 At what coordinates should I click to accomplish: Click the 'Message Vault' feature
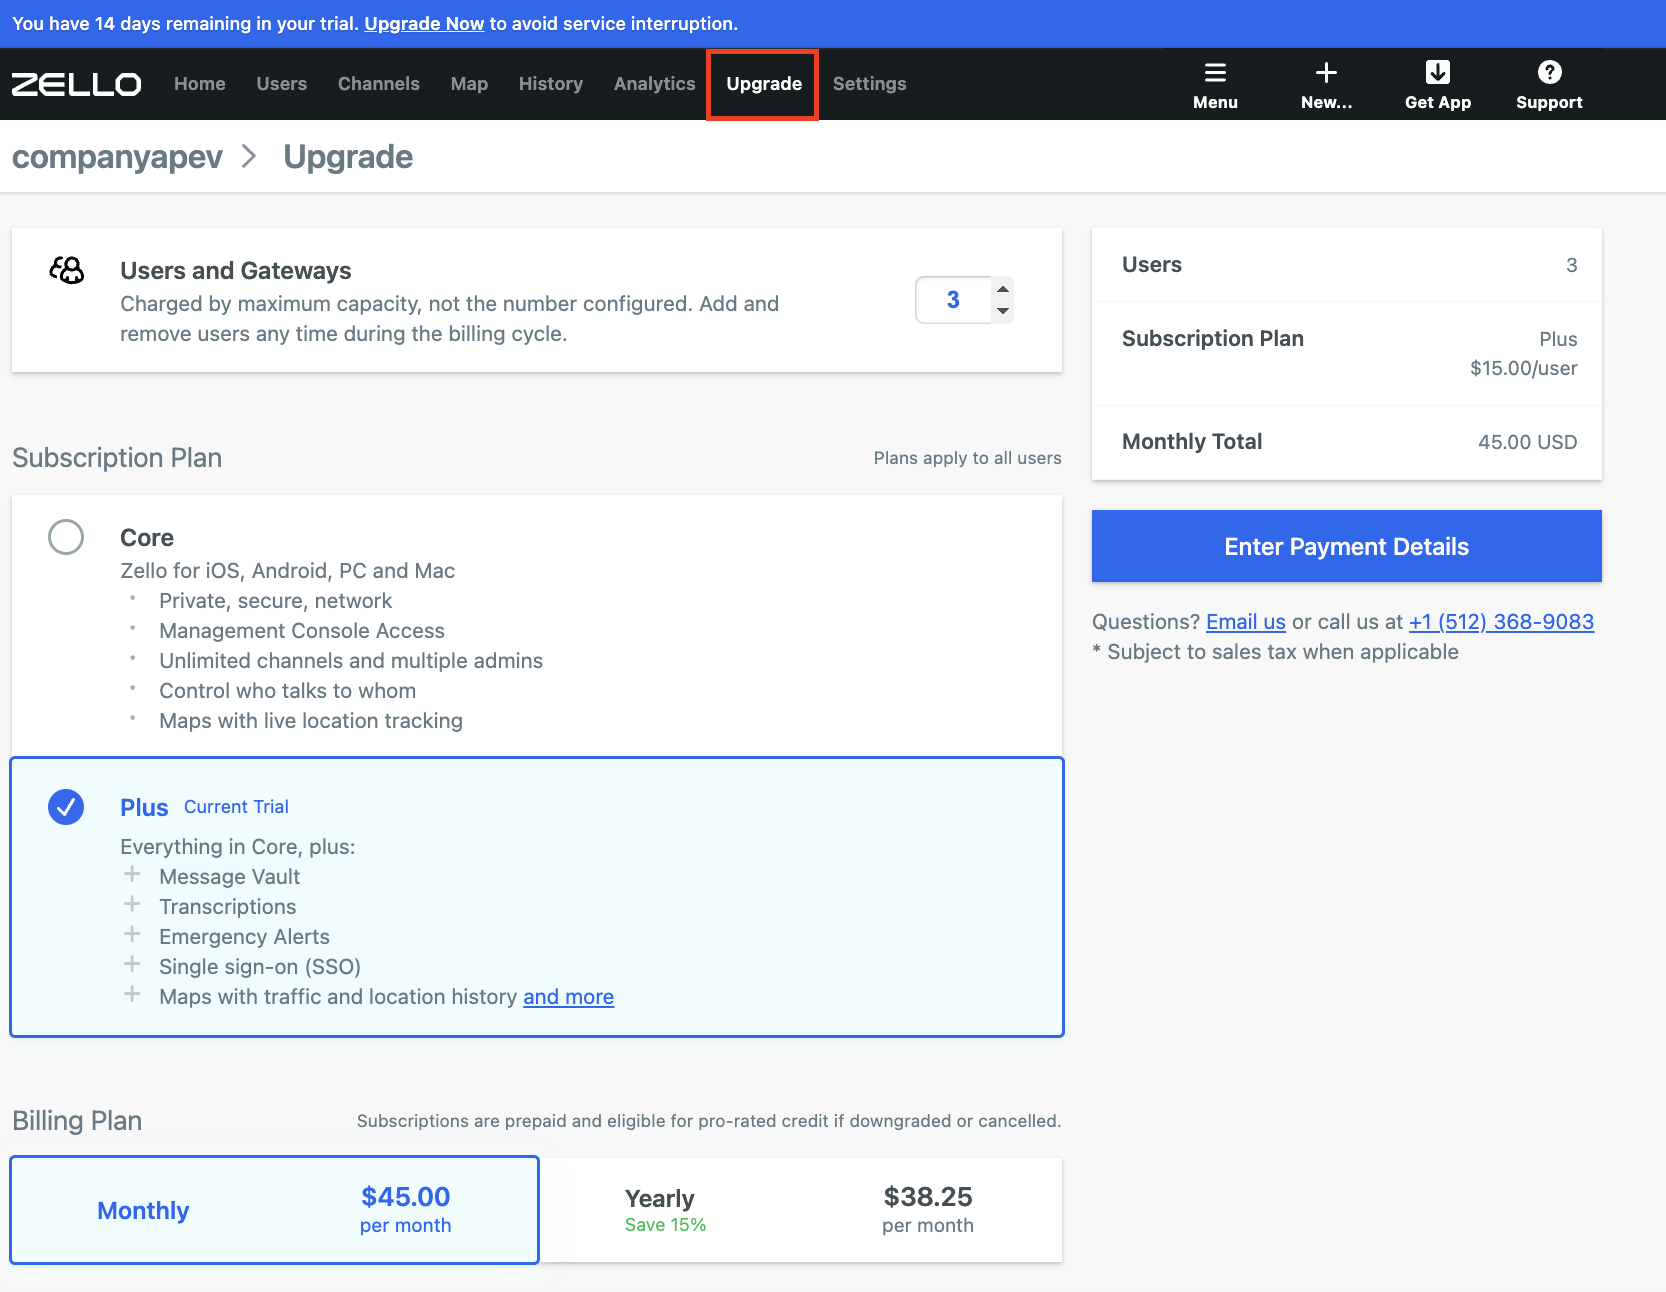(230, 877)
